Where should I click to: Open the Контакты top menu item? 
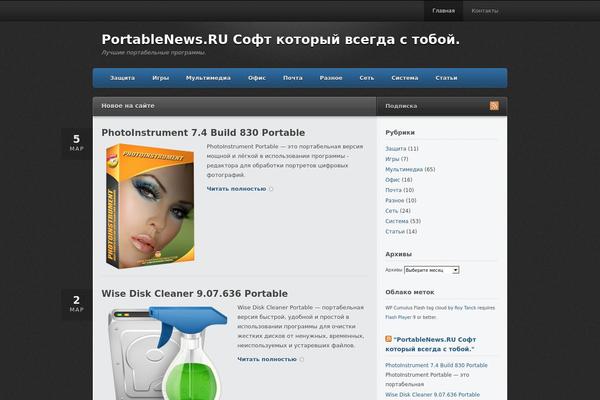[485, 11]
